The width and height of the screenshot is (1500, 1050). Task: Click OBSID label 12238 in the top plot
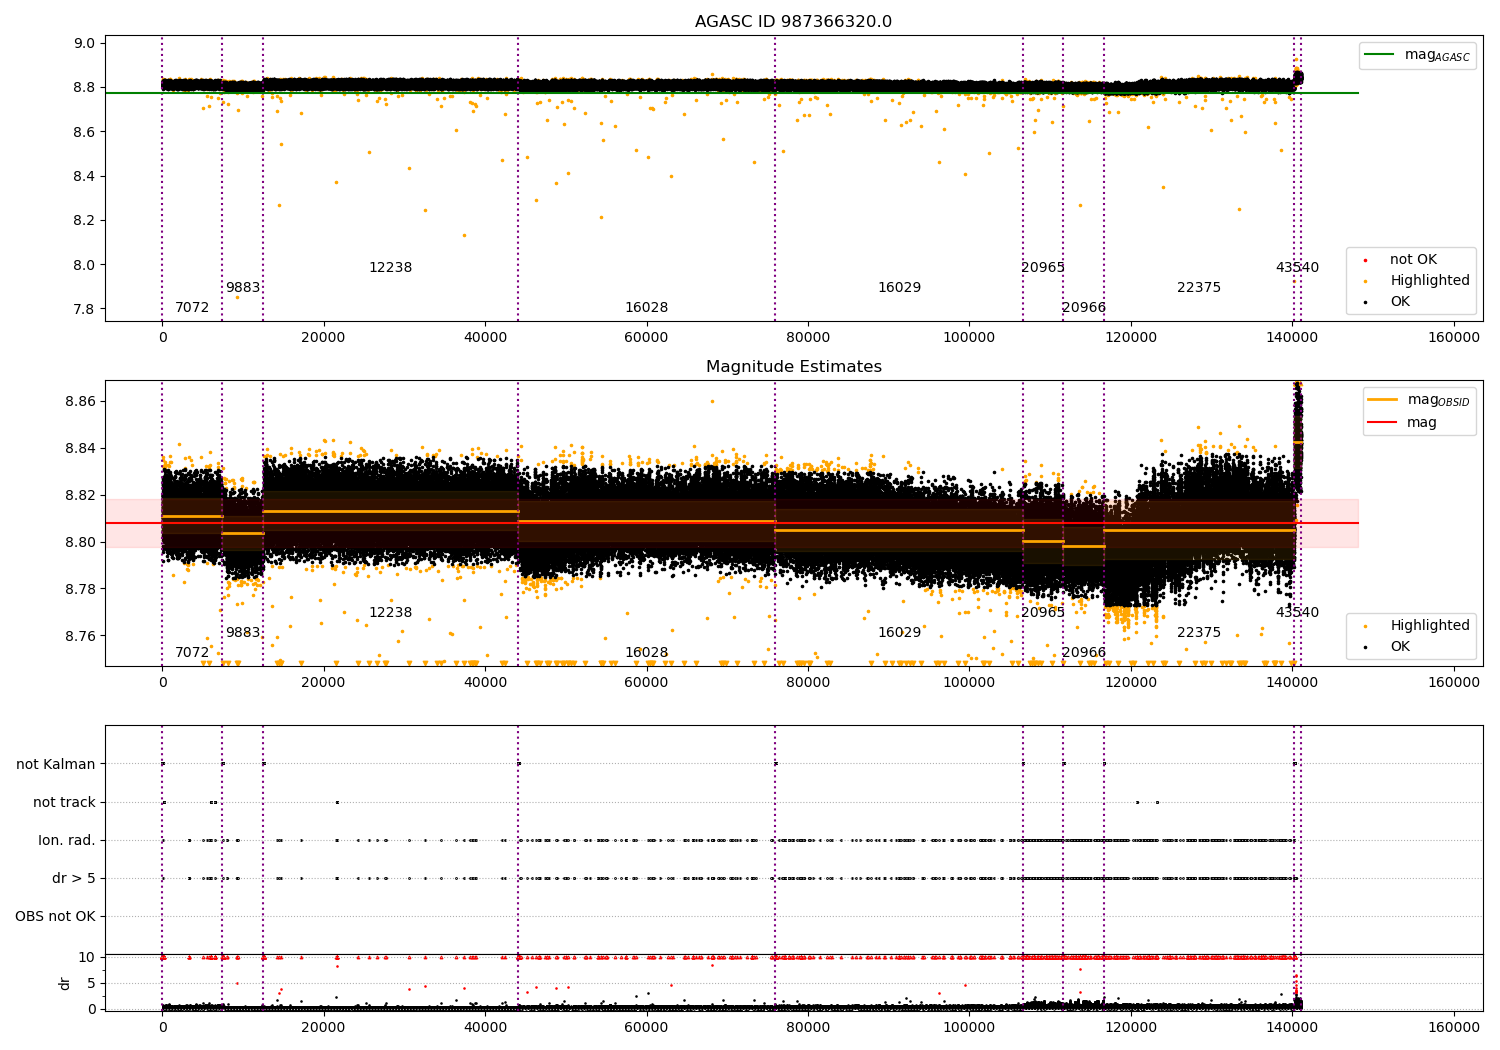(x=390, y=268)
